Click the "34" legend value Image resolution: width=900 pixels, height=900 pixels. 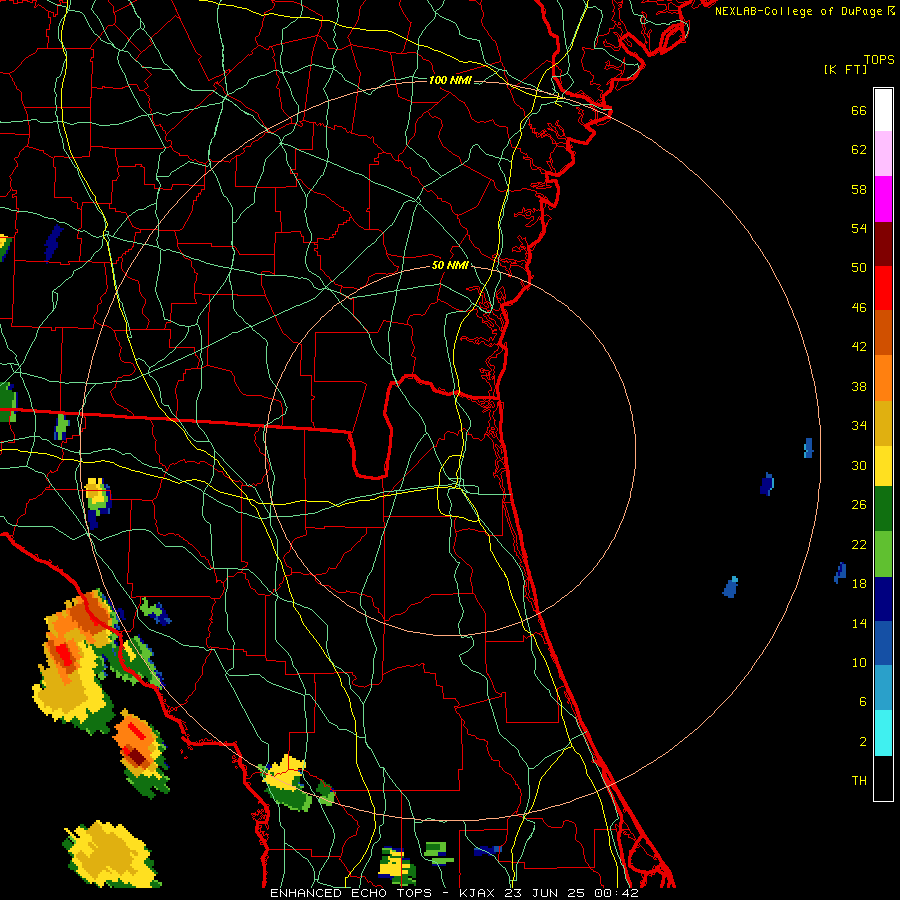click(859, 426)
